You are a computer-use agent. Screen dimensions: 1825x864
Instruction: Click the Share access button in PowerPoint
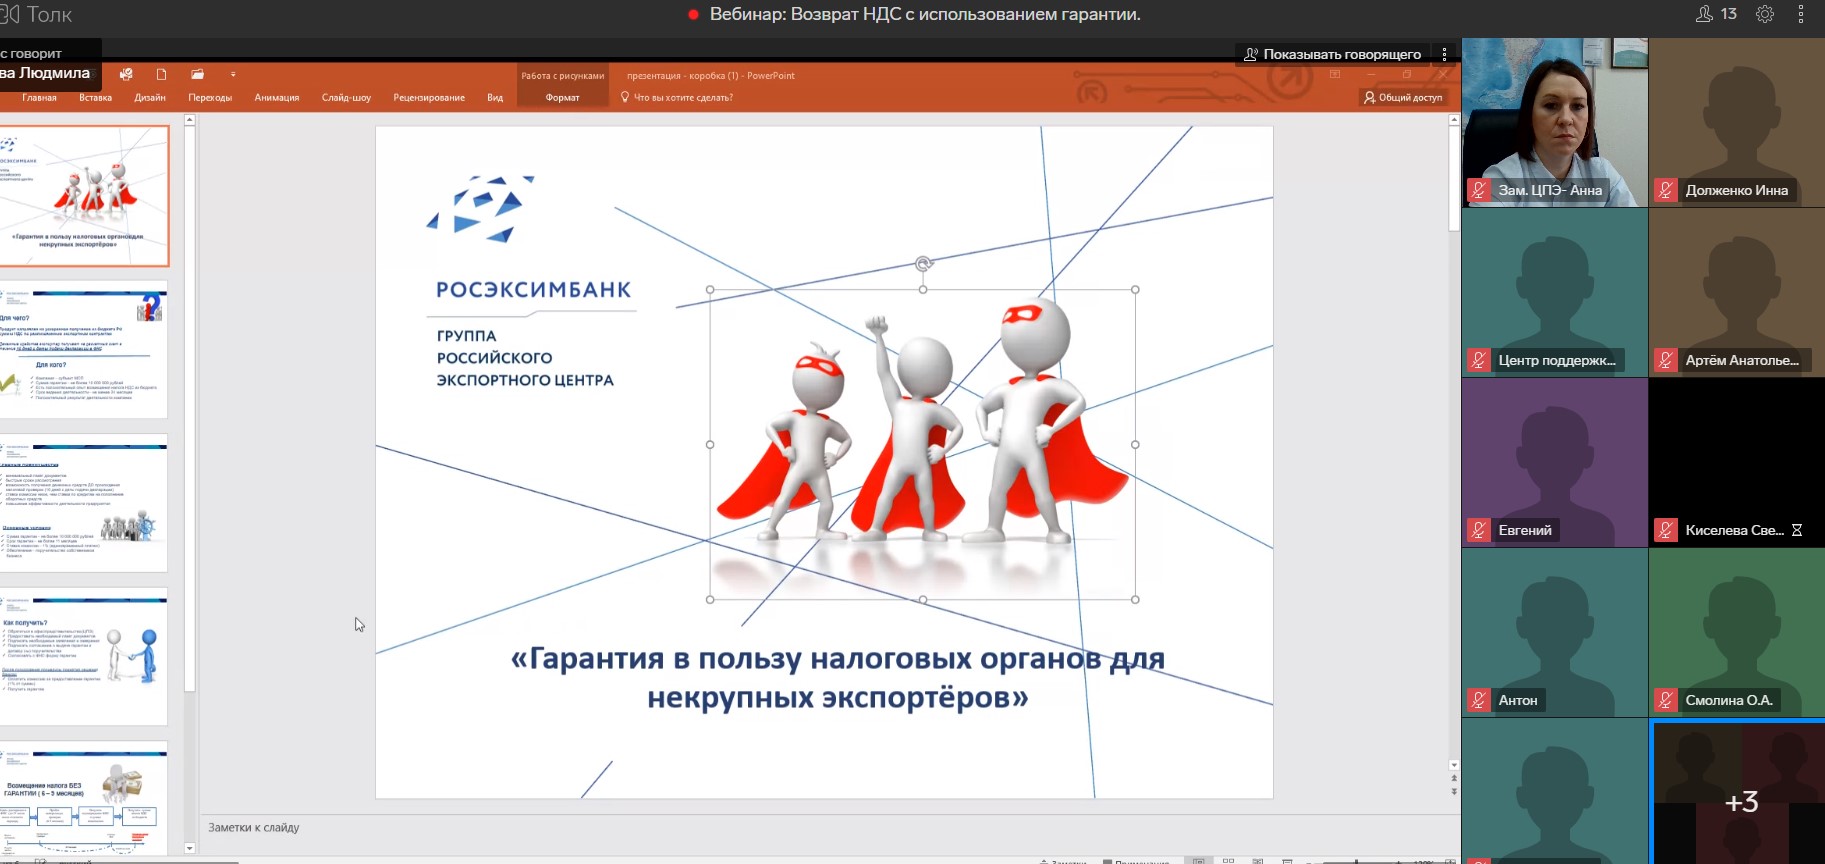click(x=1403, y=97)
